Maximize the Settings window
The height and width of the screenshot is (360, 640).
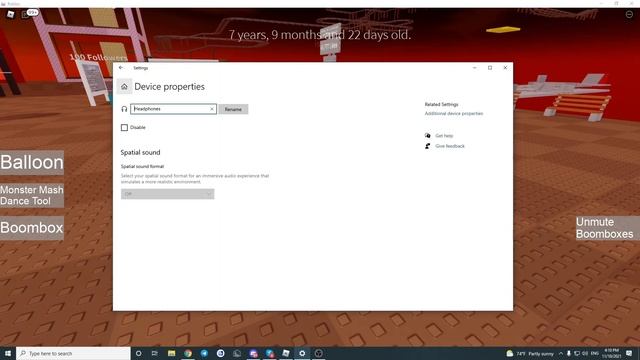(x=490, y=68)
